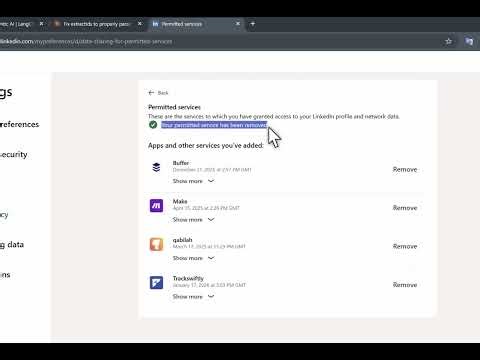The image size is (480, 360).
Task: Click the 'service has been removed' confirmation message
Action: (214, 125)
